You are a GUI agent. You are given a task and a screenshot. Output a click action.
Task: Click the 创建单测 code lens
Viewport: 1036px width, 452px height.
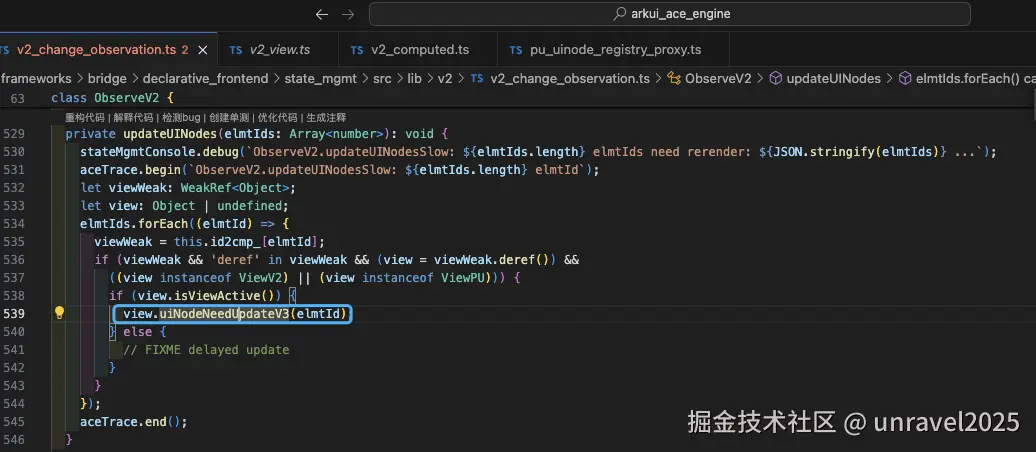click(x=229, y=118)
